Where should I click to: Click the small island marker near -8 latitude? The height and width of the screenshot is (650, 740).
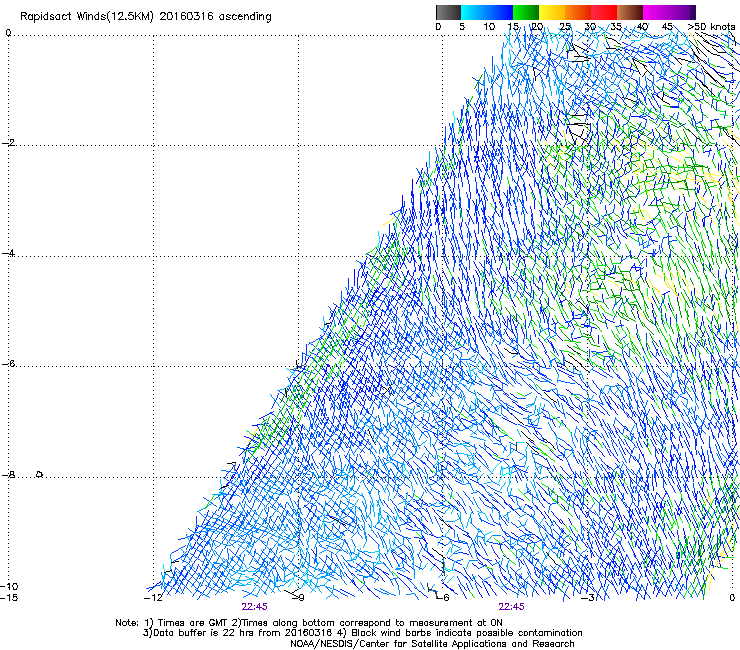coord(40,474)
